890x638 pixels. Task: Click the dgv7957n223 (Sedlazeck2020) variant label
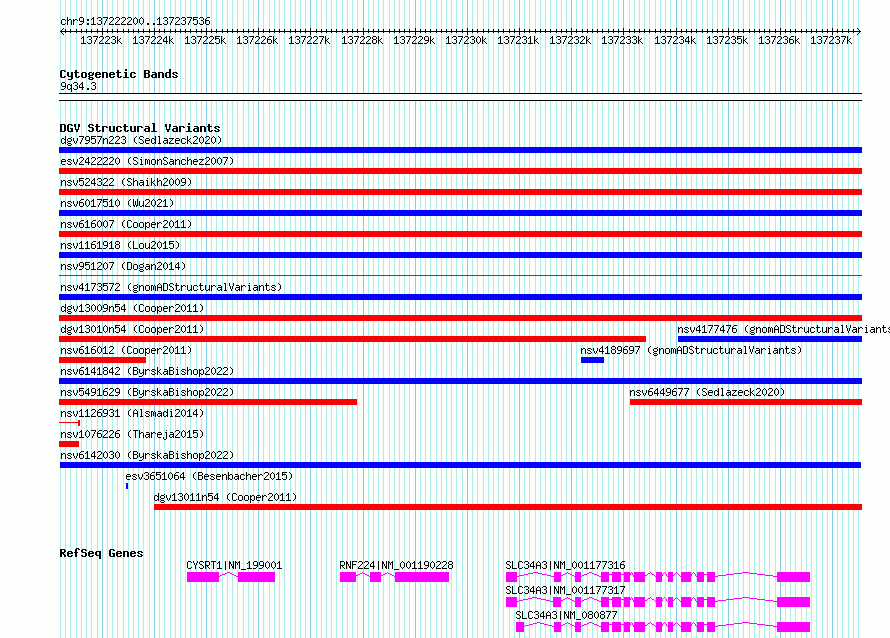pyautogui.click(x=141, y=140)
